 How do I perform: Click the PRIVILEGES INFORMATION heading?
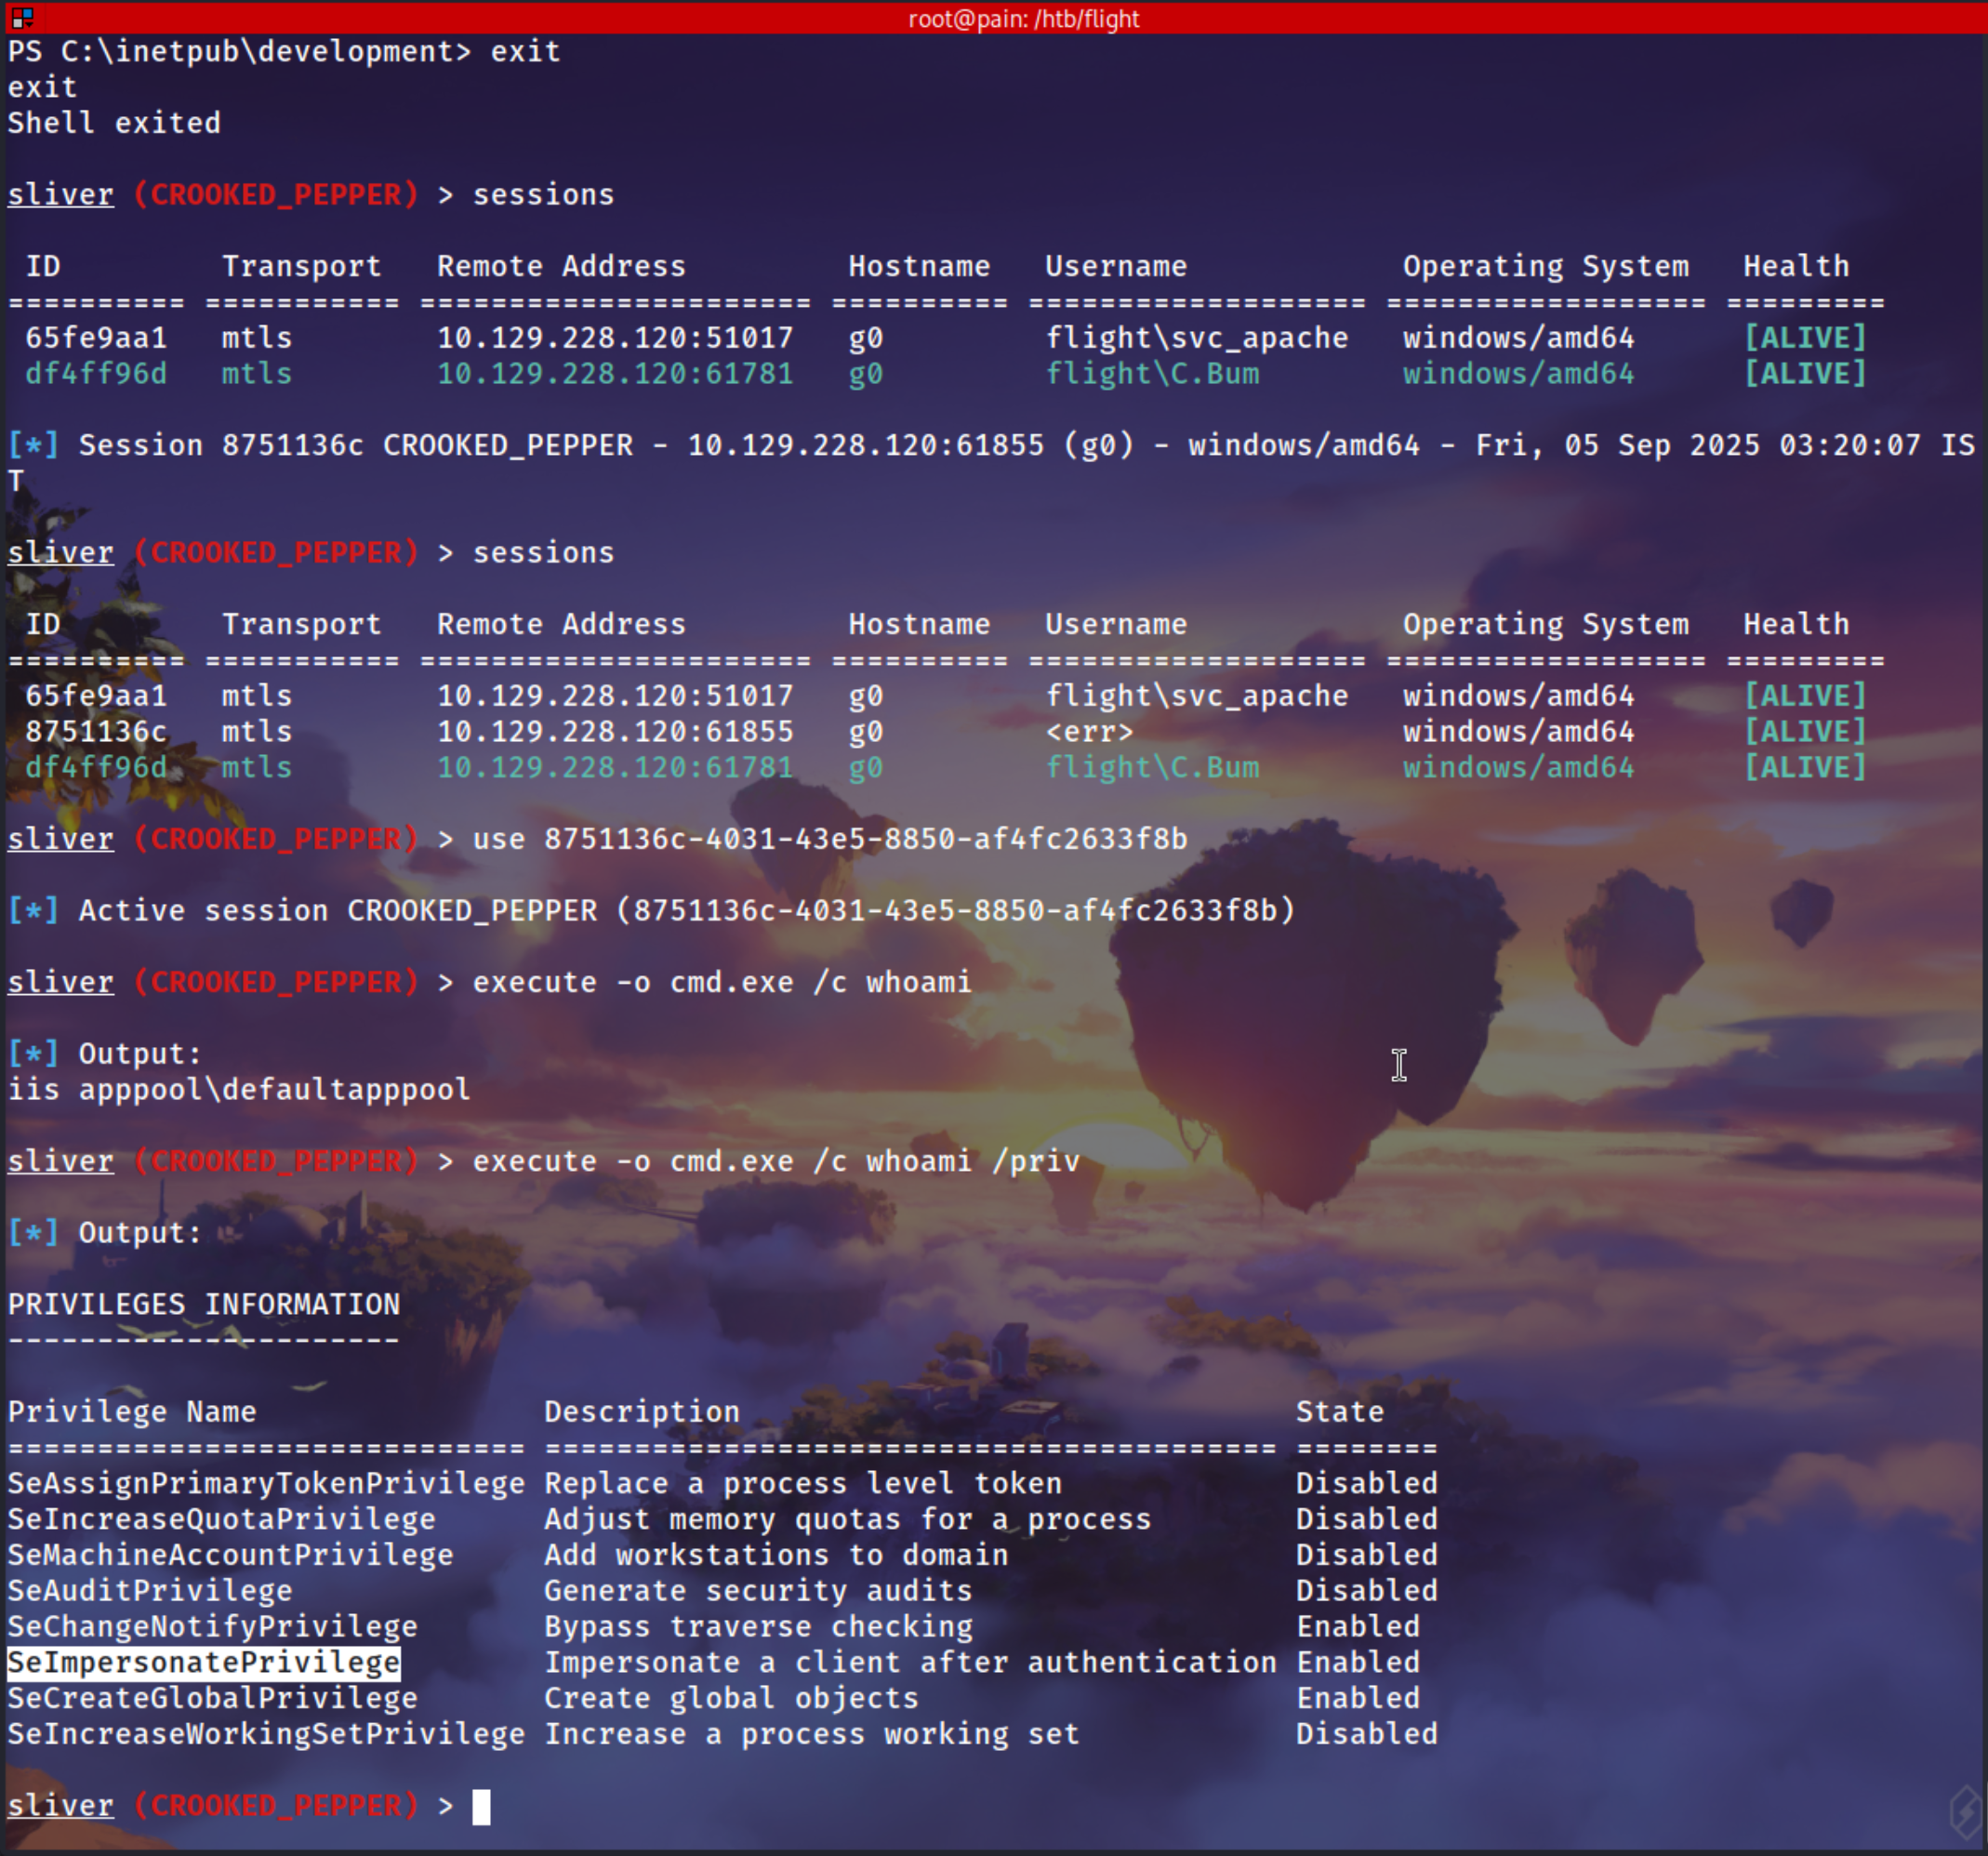[203, 1304]
